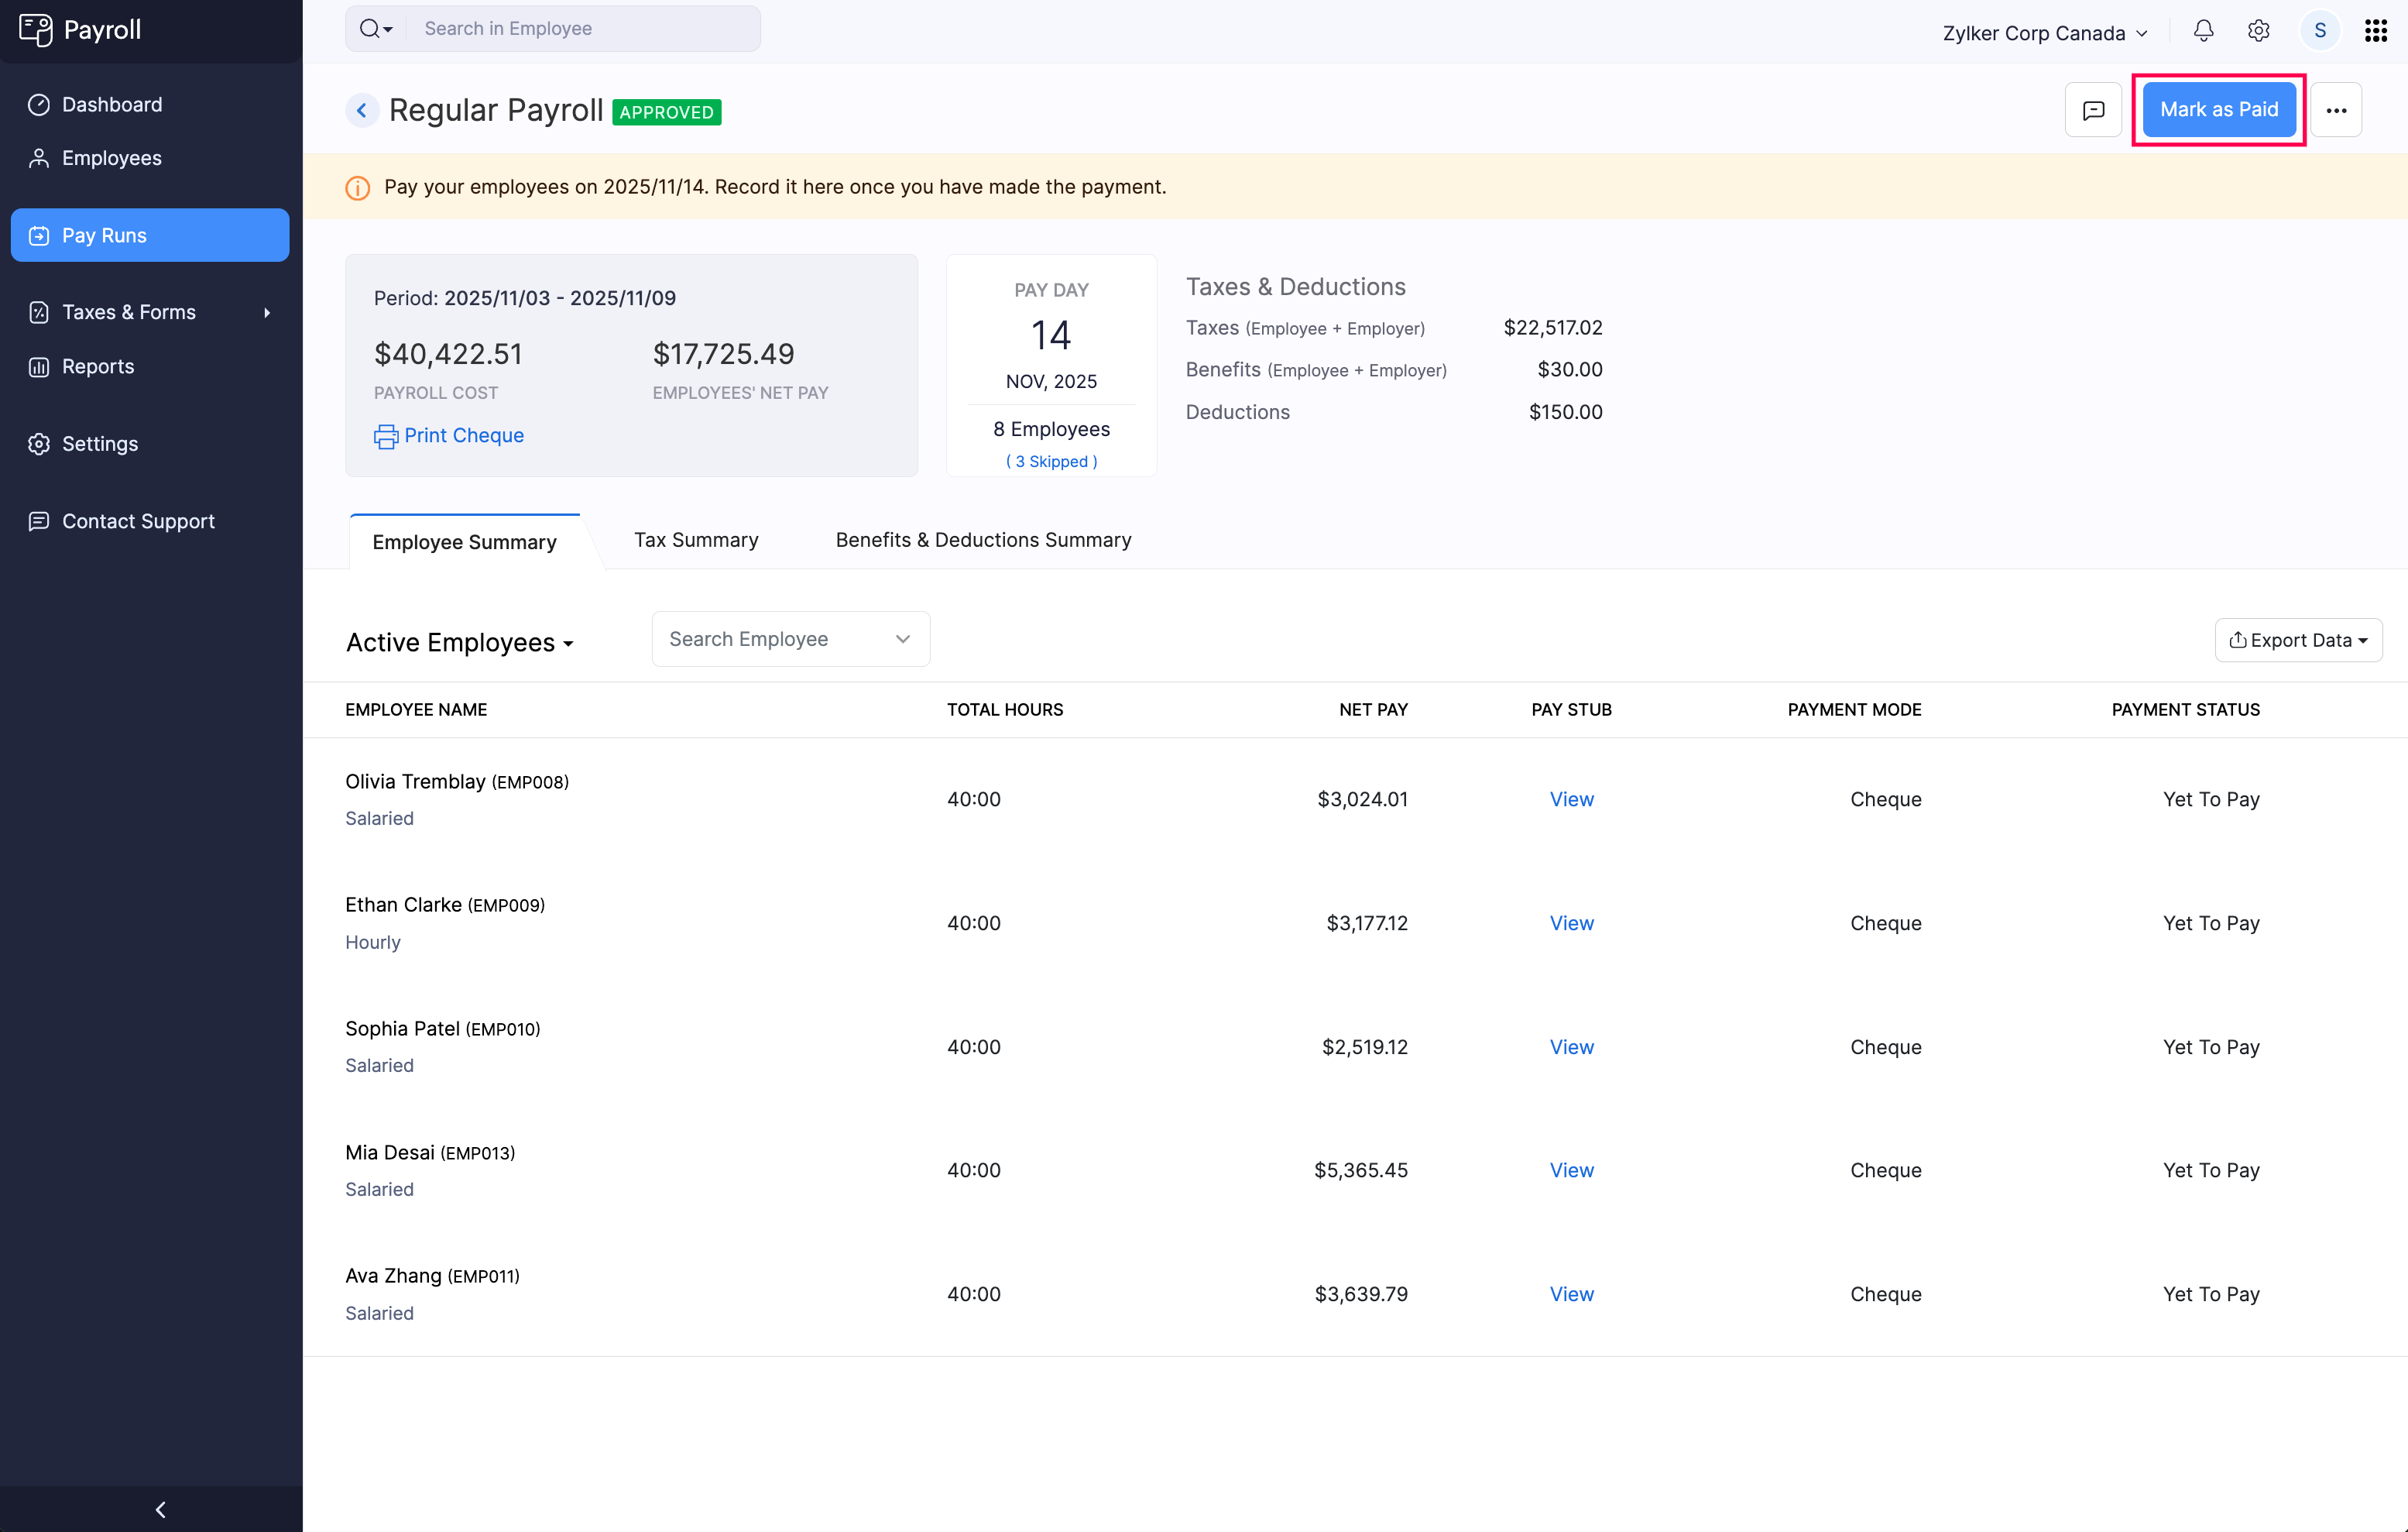Open the more options ellipsis menu
Viewport: 2408px width, 1532px height.
(x=2337, y=110)
